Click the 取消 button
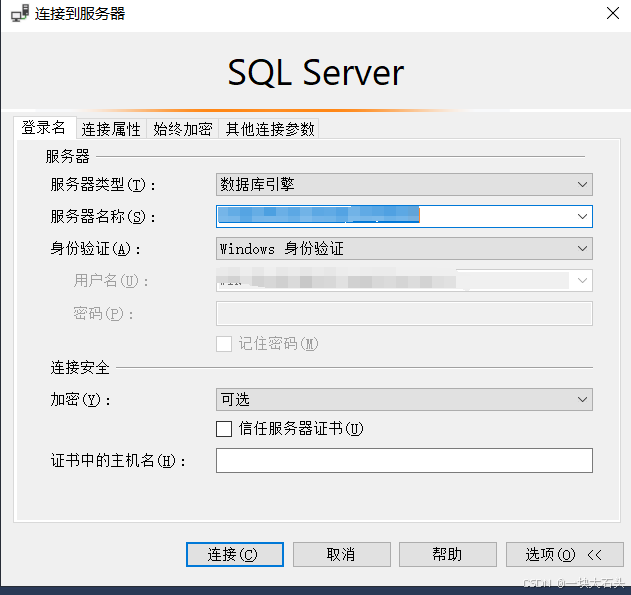Image resolution: width=631 pixels, height=595 pixels. coord(342,554)
